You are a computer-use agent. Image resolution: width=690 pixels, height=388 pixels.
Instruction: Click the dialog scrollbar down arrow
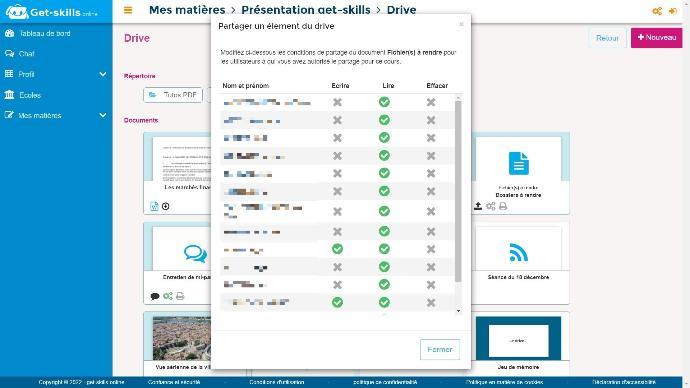[x=459, y=311]
